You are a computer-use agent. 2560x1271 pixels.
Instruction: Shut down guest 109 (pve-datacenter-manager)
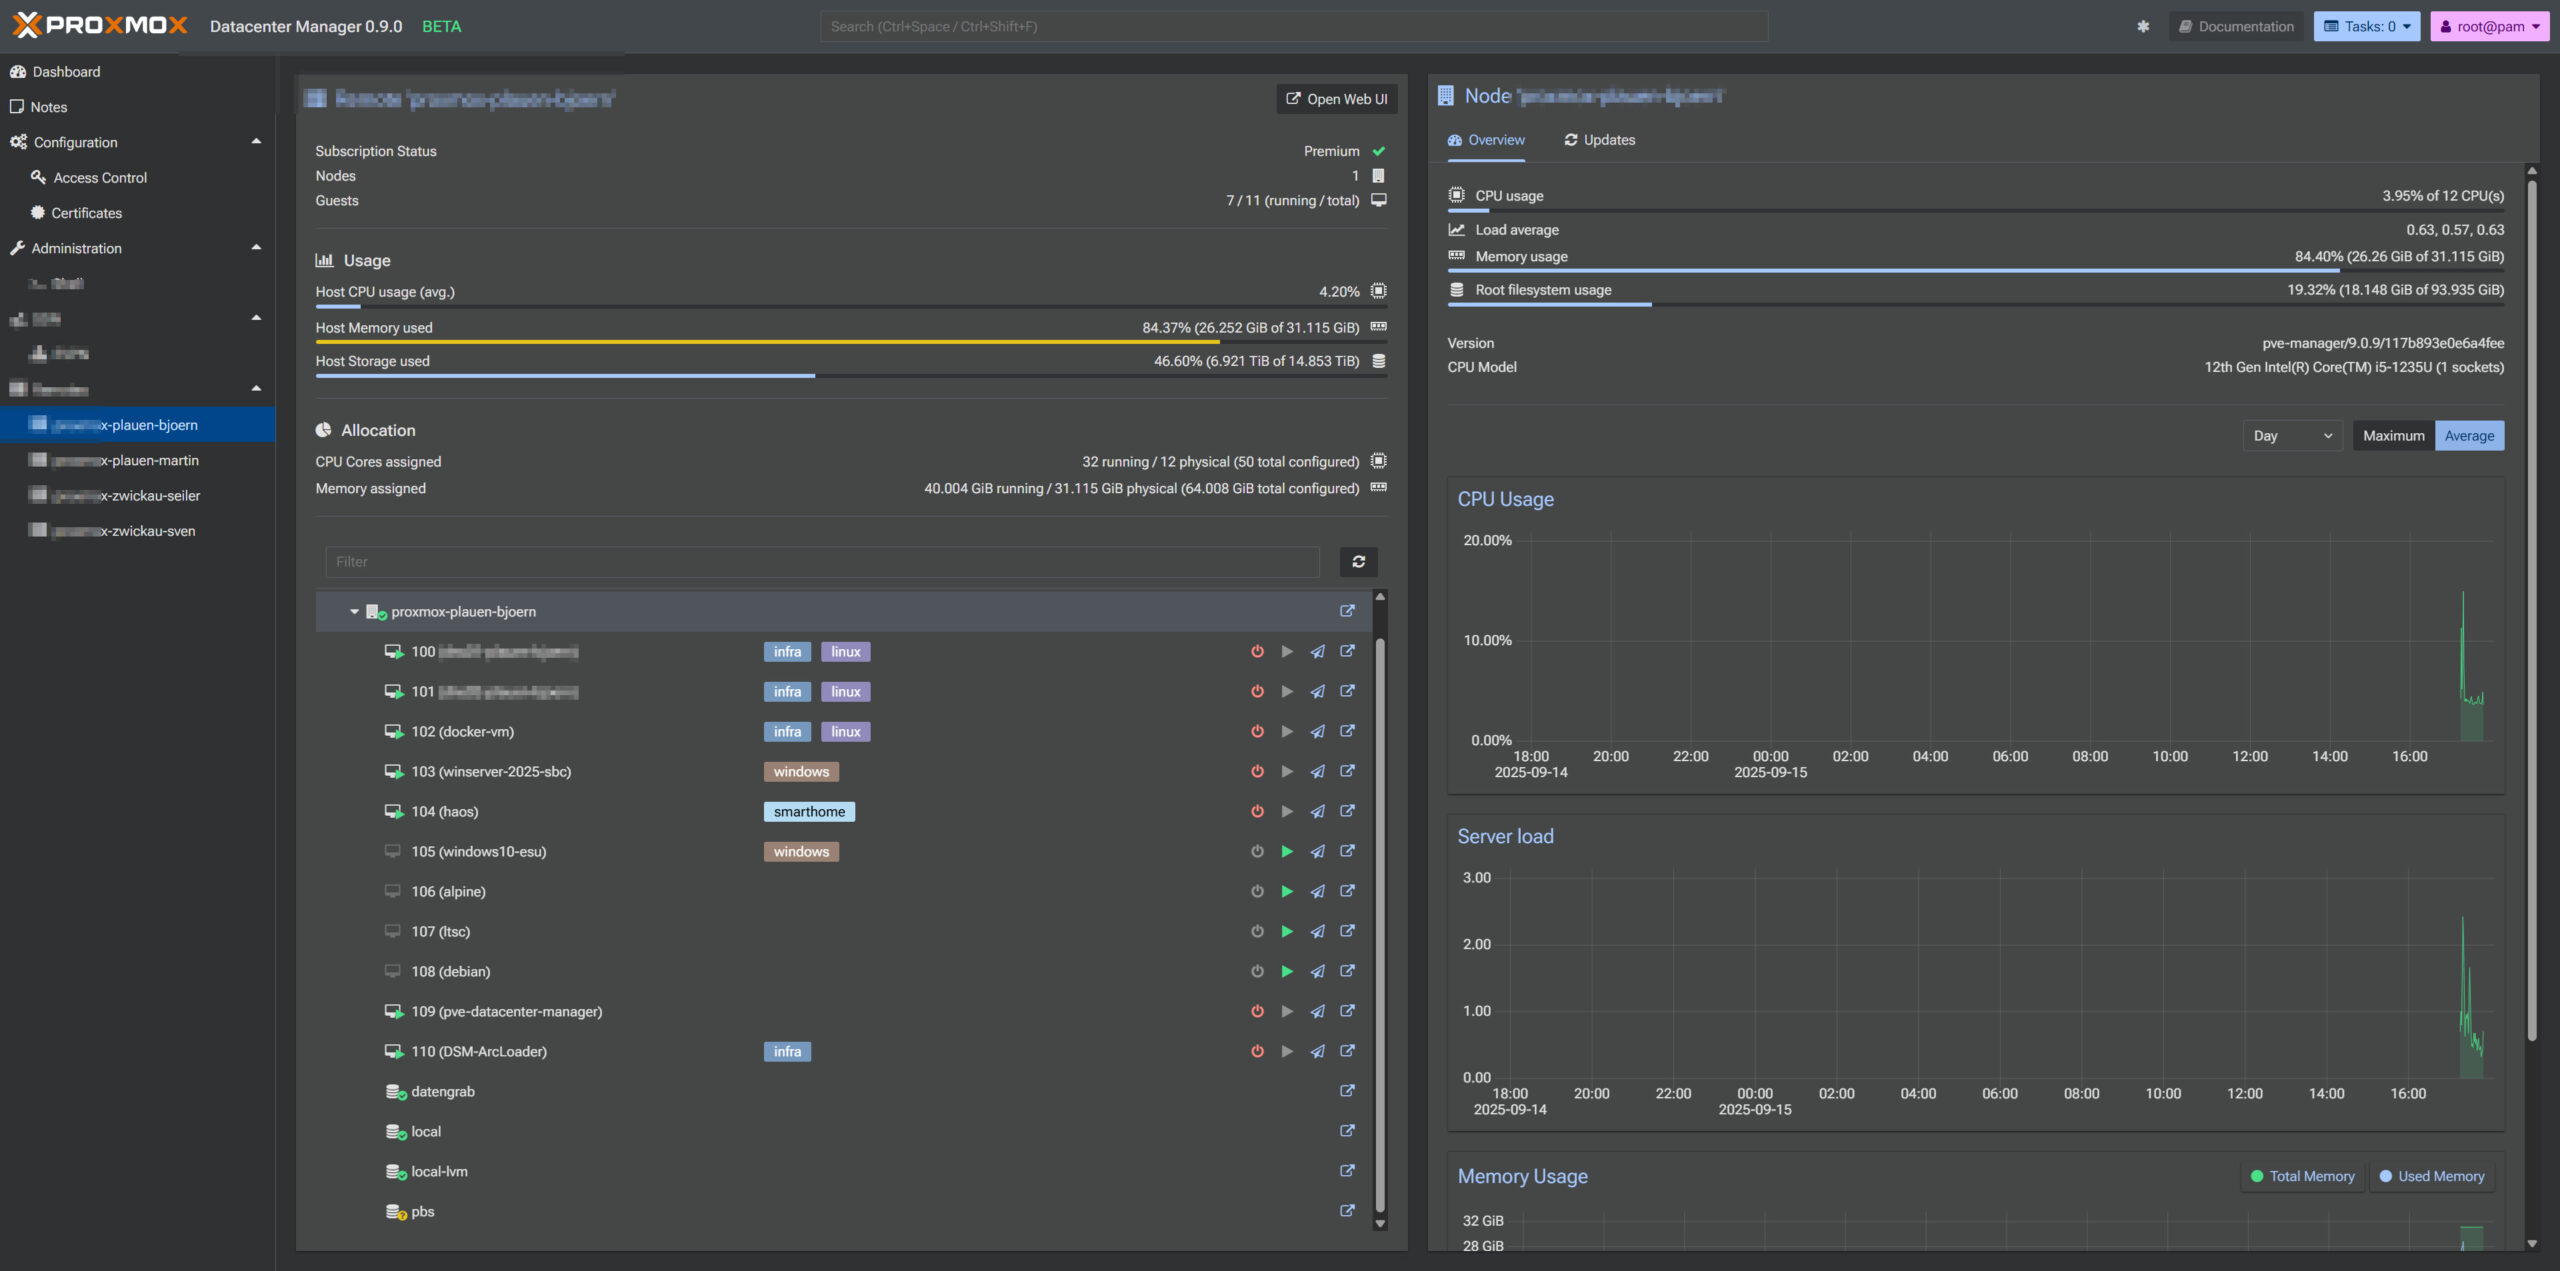click(1257, 1011)
